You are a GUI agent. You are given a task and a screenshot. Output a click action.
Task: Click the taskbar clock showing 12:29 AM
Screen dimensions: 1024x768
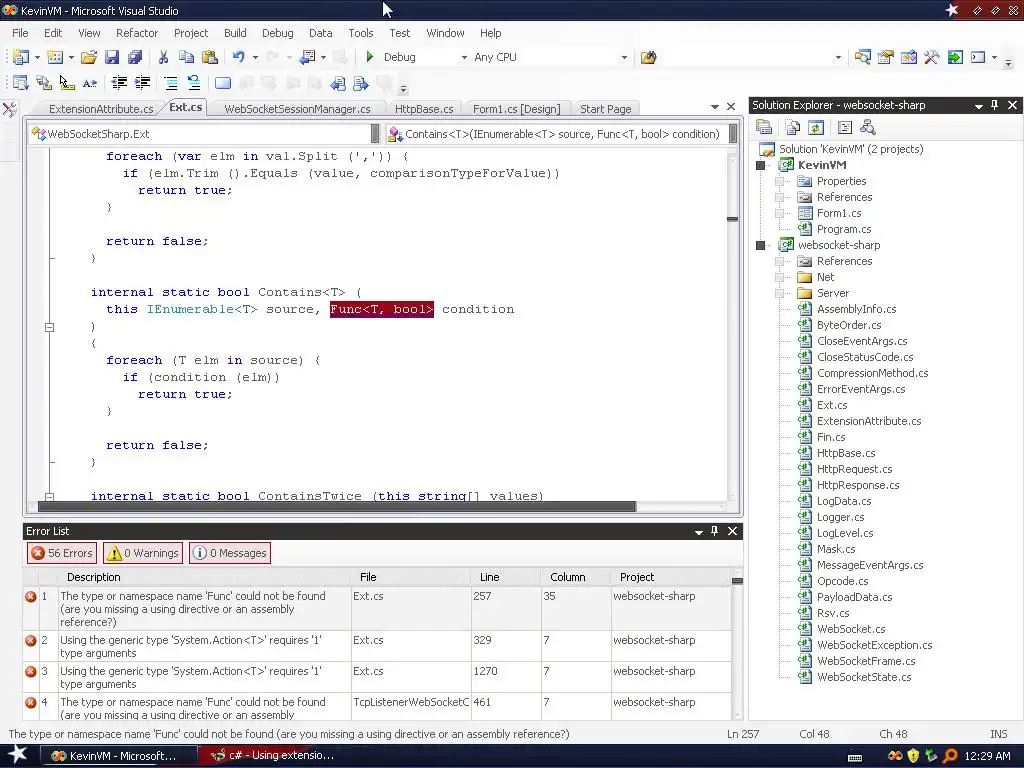[x=987, y=756]
